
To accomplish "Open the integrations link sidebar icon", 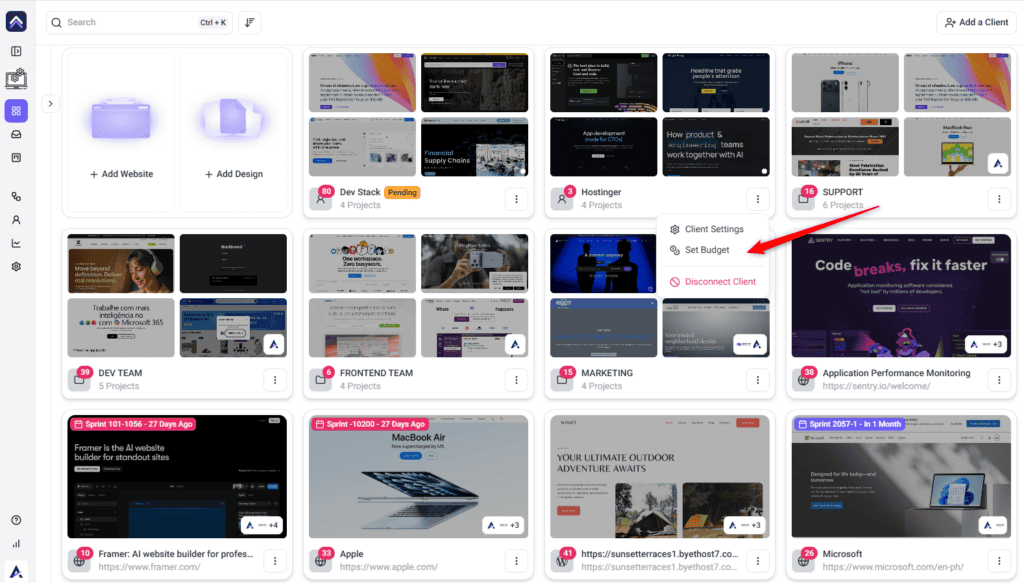I will [16, 197].
